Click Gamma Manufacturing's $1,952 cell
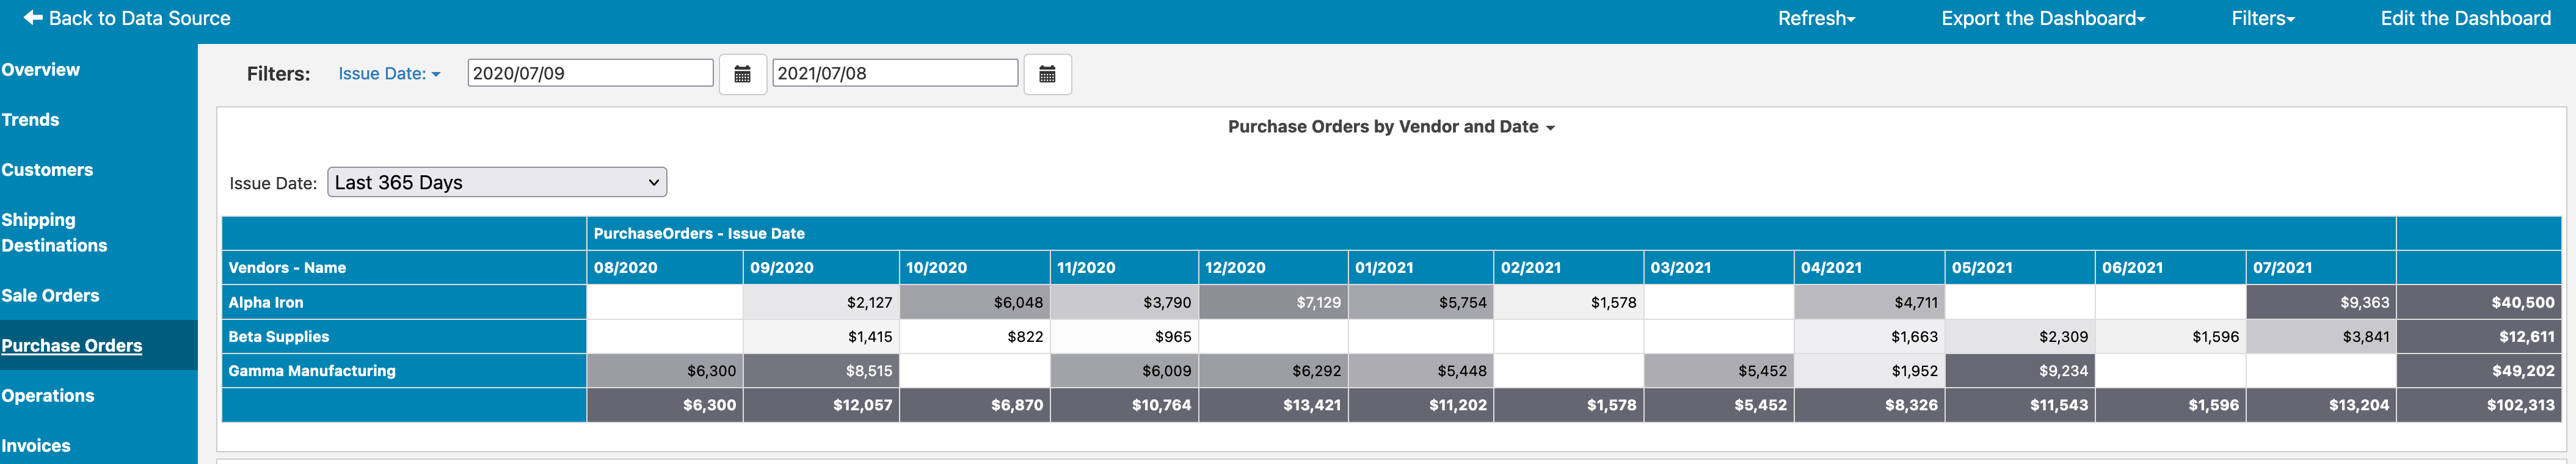The height and width of the screenshot is (464, 2576). [1870, 370]
